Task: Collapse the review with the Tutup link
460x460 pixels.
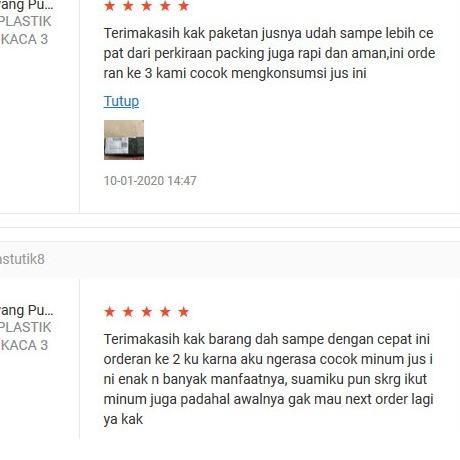Action: pos(121,101)
